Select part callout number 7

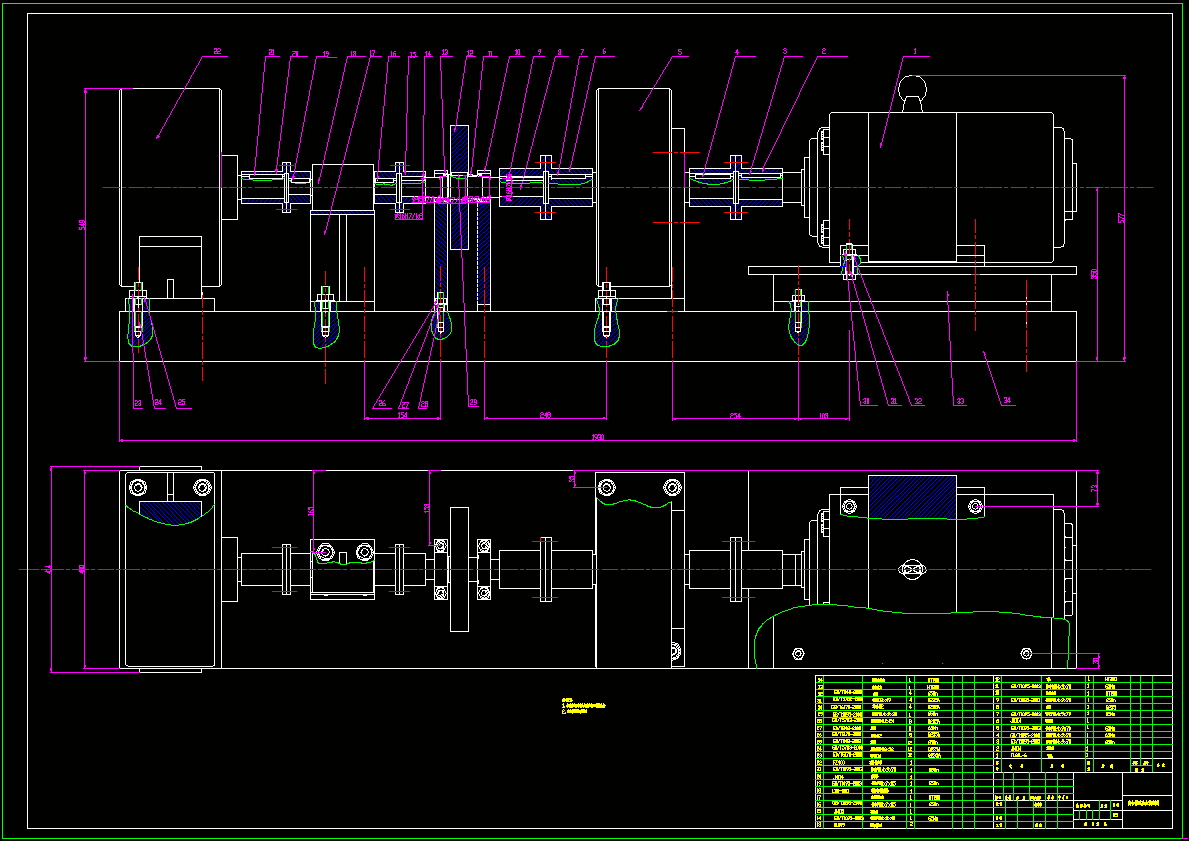tap(582, 52)
